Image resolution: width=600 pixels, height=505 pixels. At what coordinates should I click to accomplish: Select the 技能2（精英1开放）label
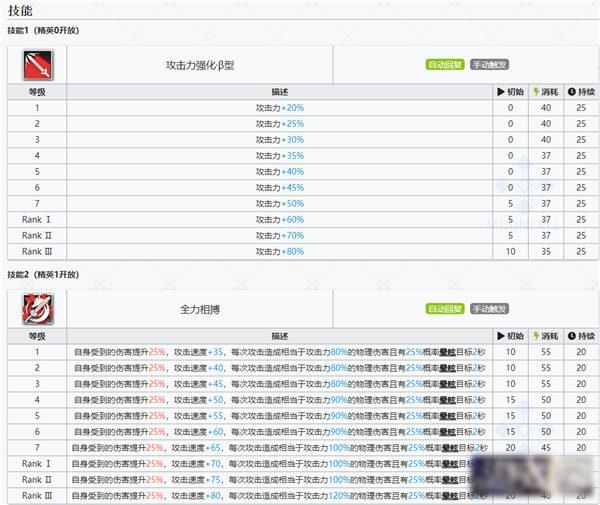tap(43, 274)
